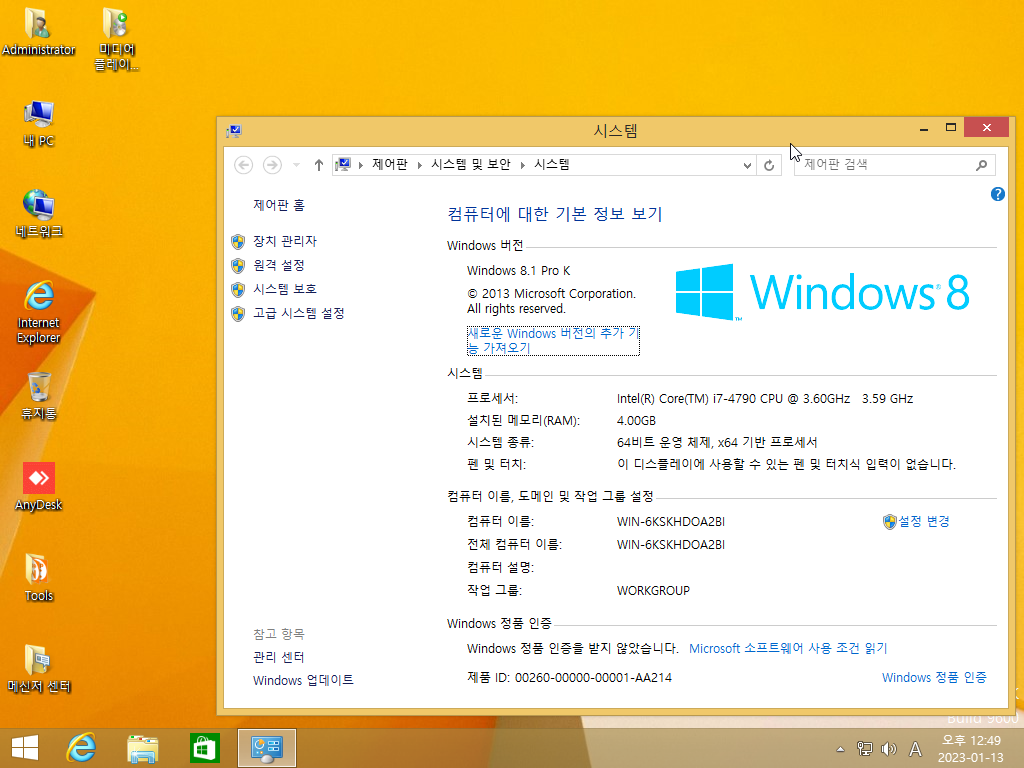Click the Windows 8.1 Pro K text

tap(519, 270)
